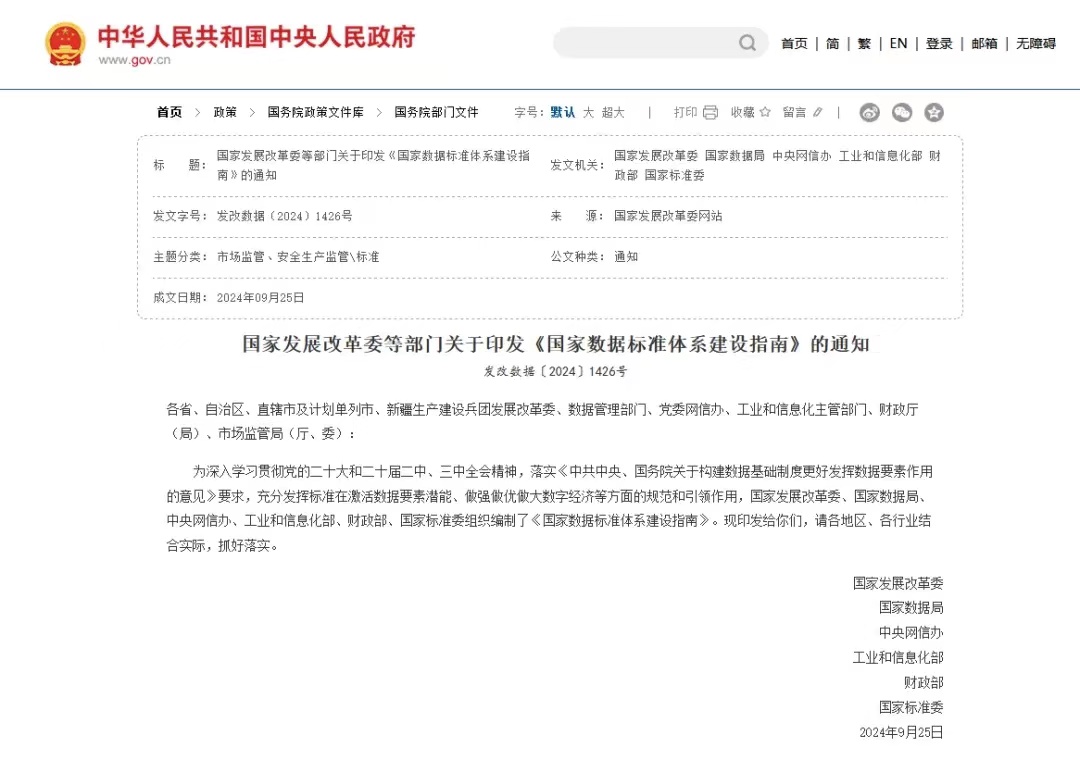This screenshot has height=760, width=1080.
Task: Open the 登录 login link
Action: point(939,43)
